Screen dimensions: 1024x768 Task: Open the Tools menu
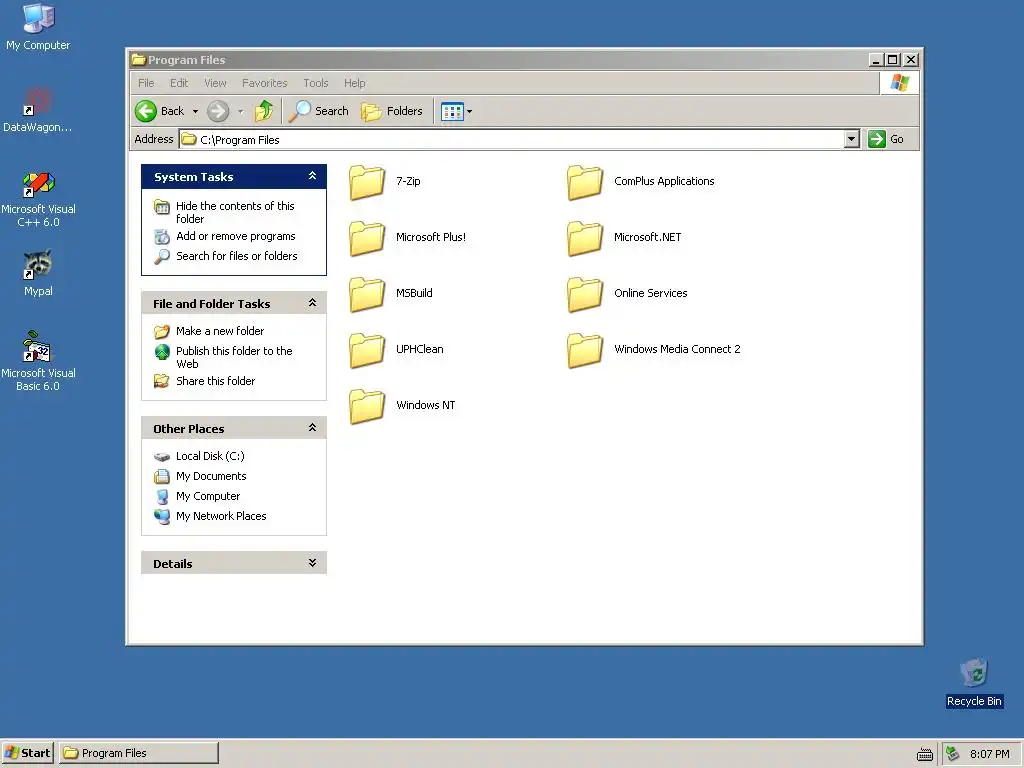(315, 83)
